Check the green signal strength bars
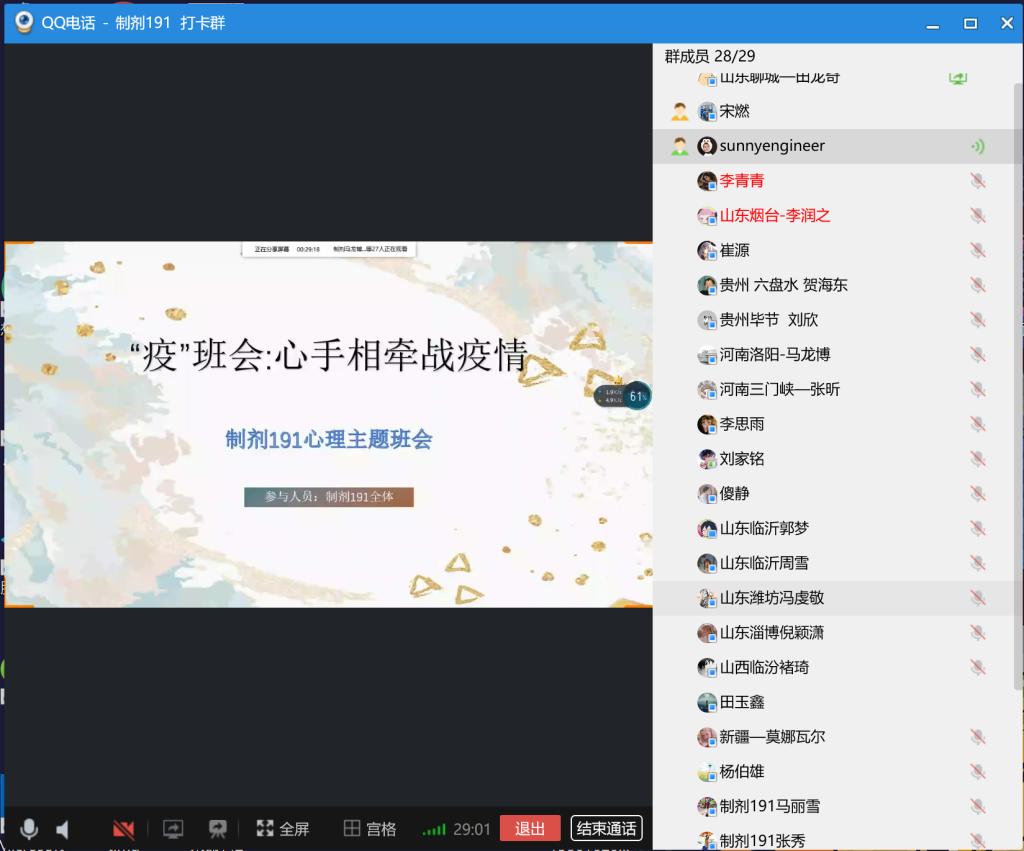 pos(434,829)
